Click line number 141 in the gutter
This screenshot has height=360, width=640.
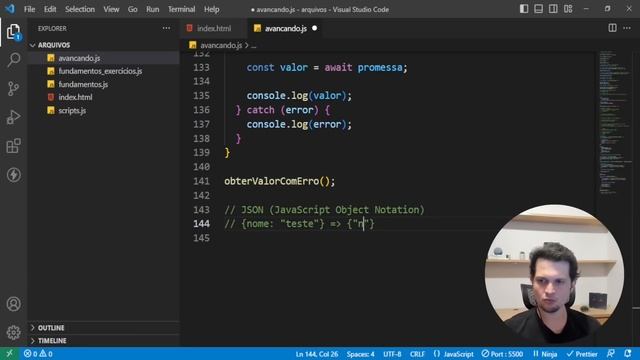point(201,181)
